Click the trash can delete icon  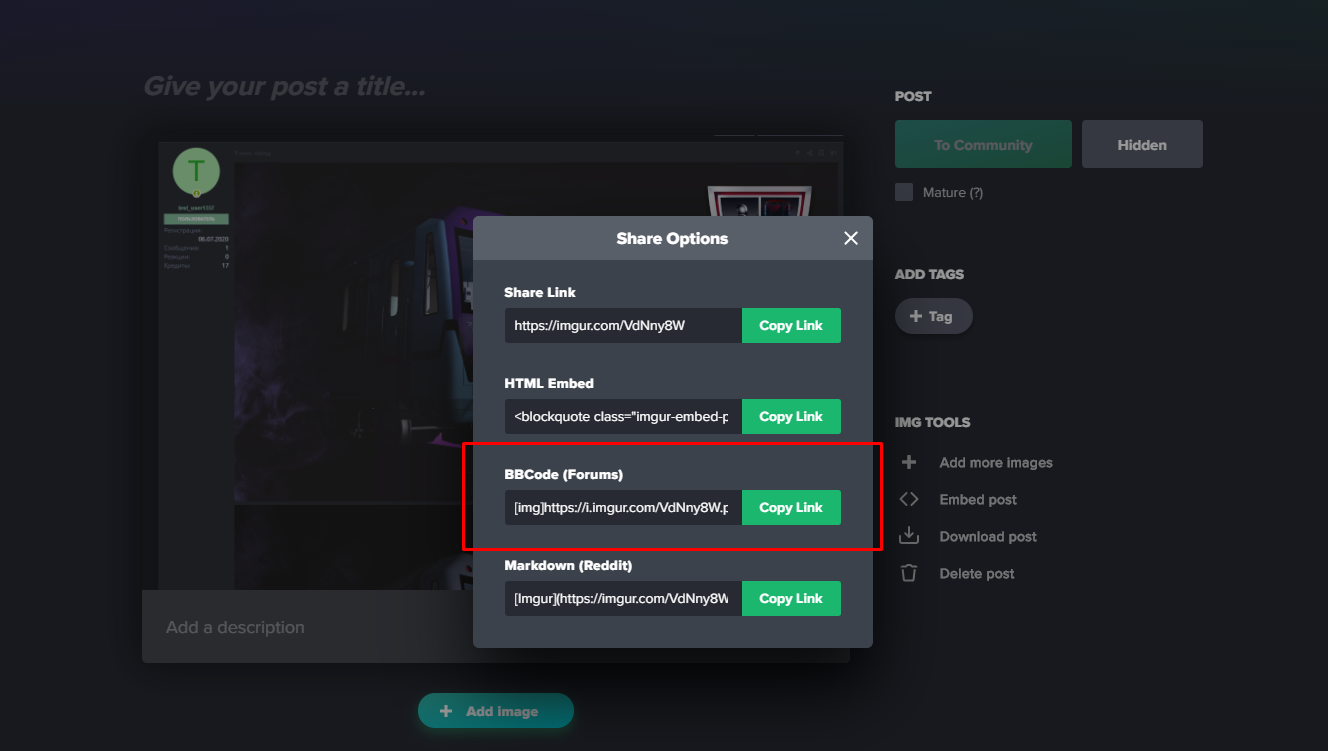[x=909, y=573]
